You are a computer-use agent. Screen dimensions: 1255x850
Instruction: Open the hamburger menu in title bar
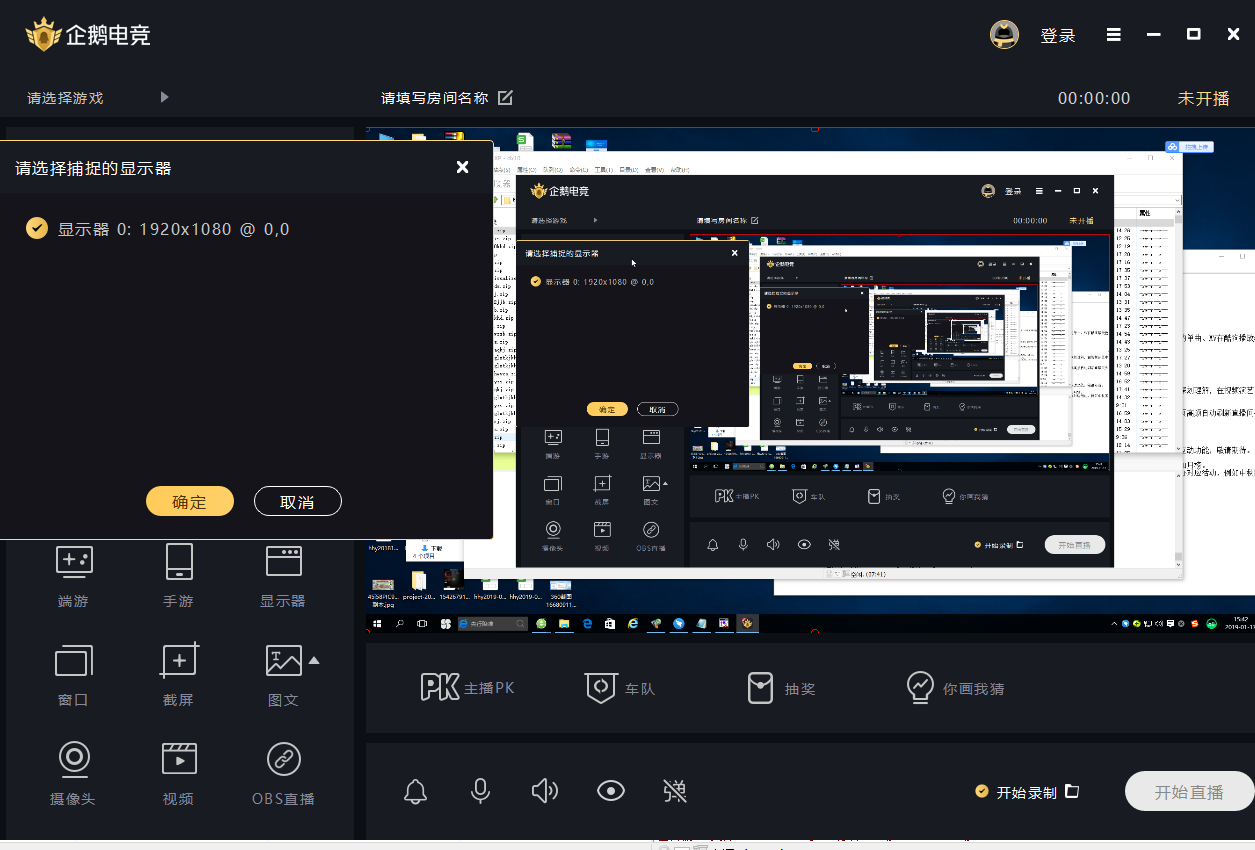1113,35
